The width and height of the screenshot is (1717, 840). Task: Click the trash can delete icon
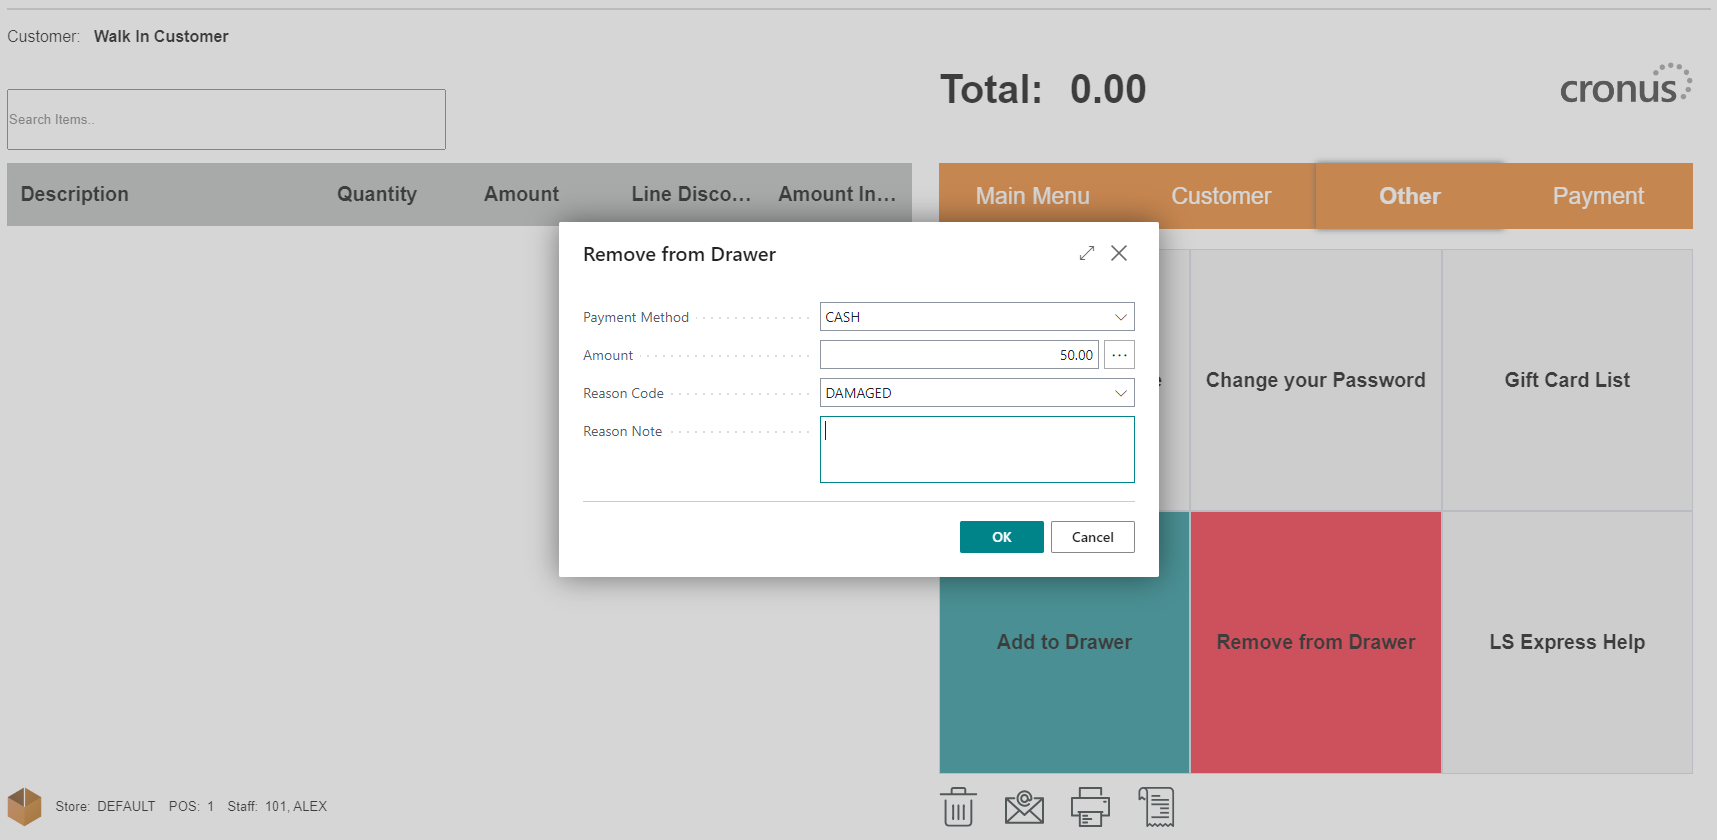point(957,807)
